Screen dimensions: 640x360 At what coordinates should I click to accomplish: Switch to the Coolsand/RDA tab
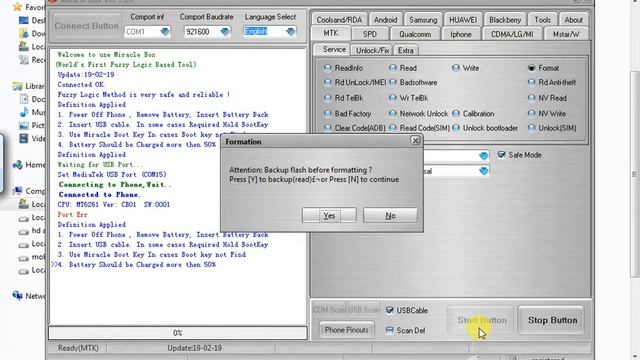339,20
